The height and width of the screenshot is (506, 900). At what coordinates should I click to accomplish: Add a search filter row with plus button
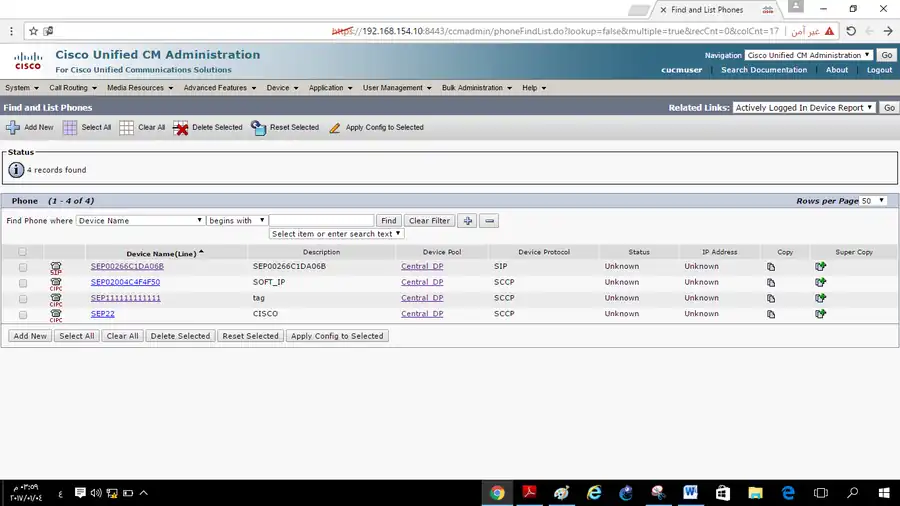[468, 221]
